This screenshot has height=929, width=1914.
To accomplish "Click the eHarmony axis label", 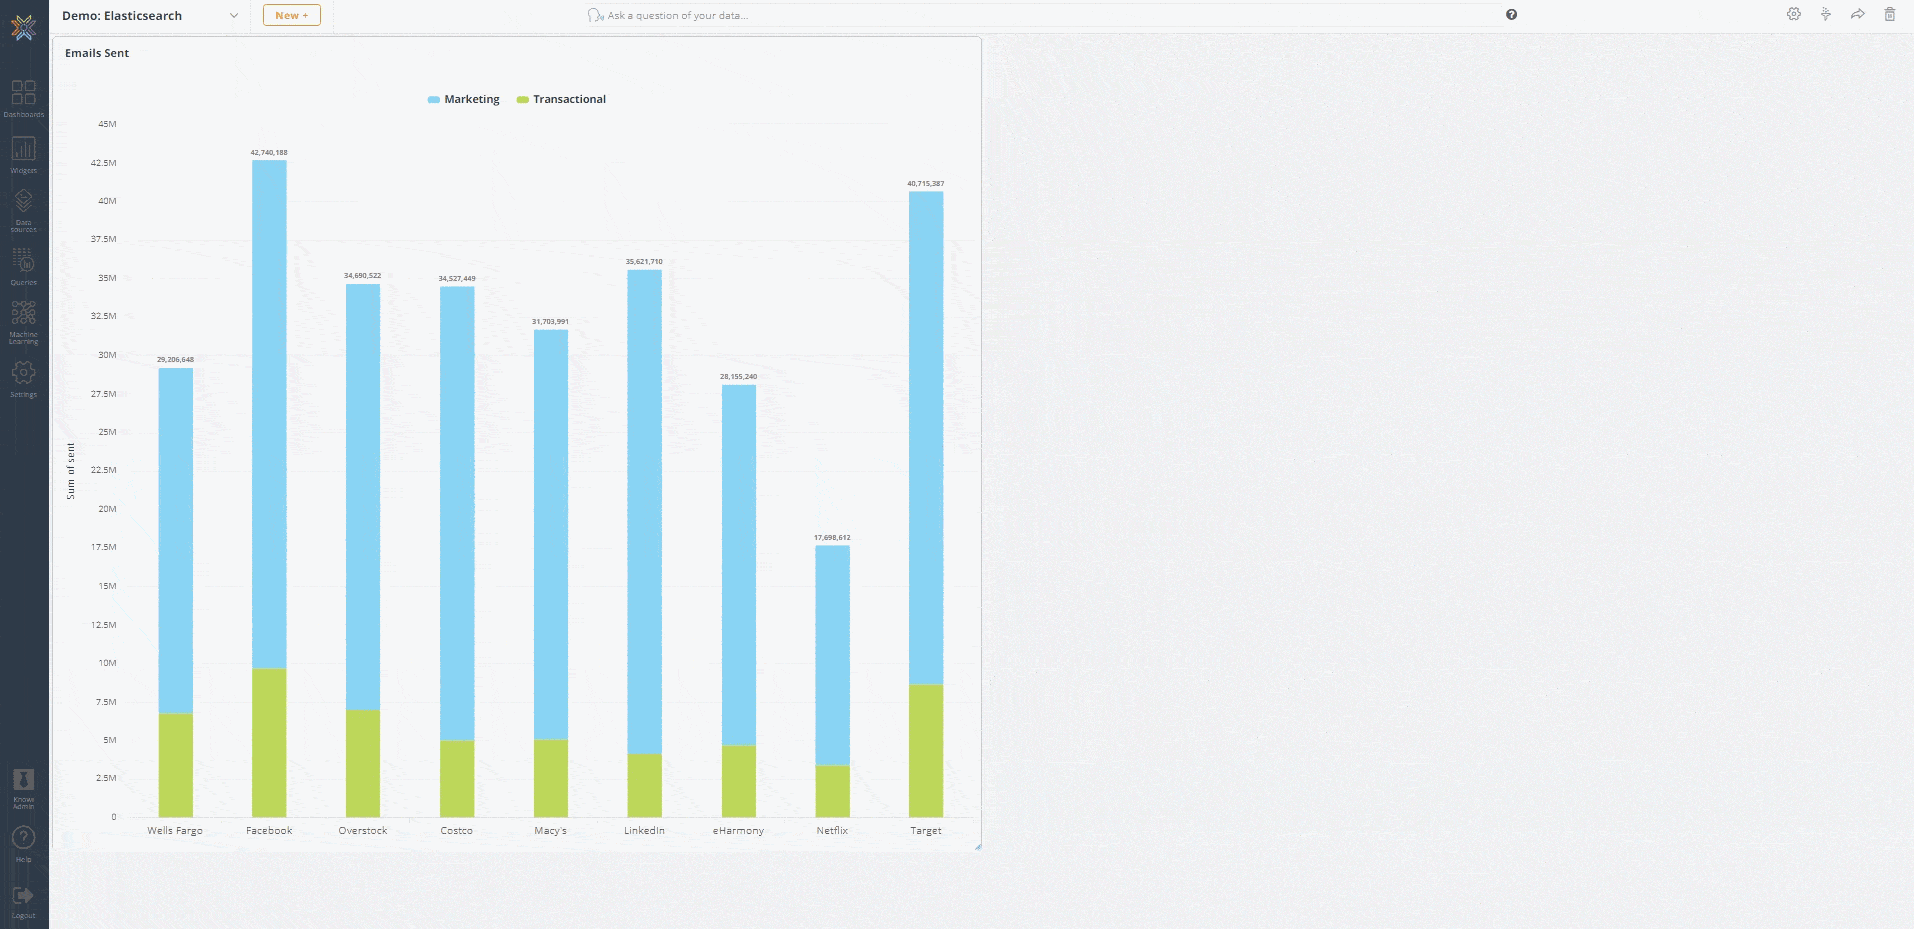I will point(738,831).
